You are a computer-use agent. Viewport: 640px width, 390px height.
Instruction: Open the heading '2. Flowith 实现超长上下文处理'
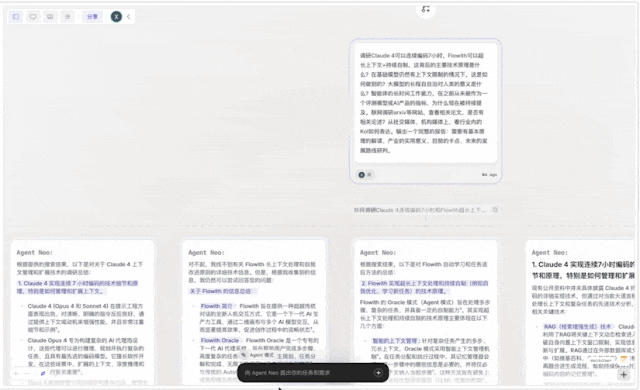coord(424,287)
